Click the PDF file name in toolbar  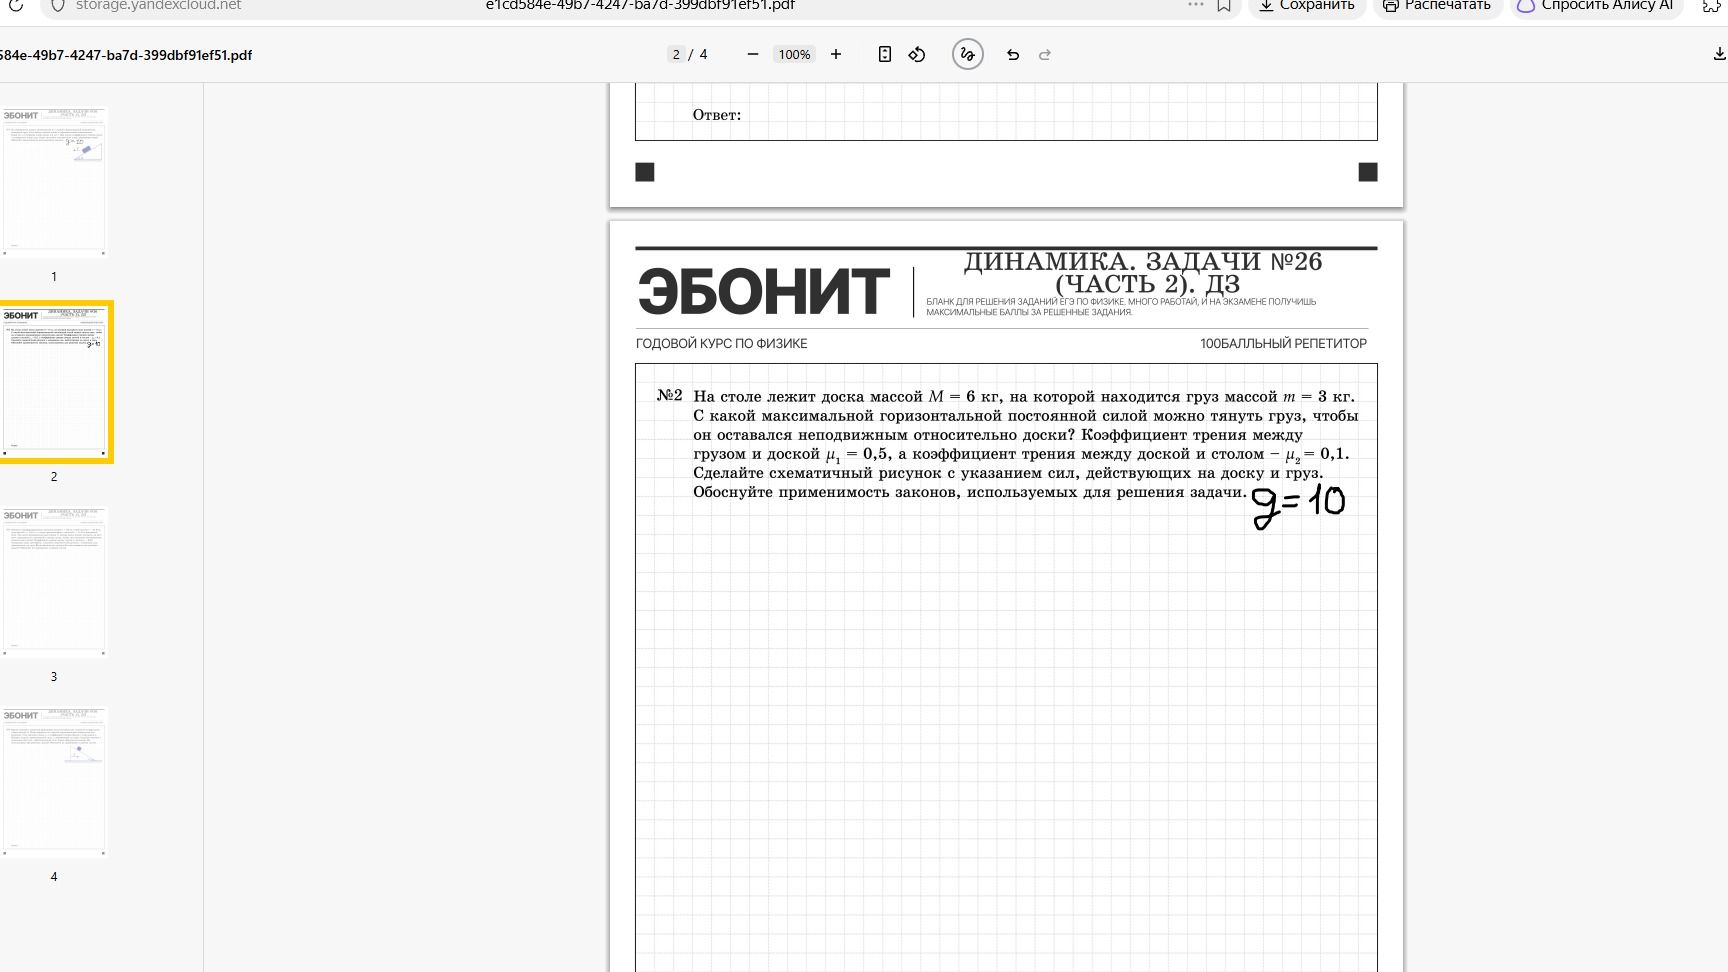(125, 55)
